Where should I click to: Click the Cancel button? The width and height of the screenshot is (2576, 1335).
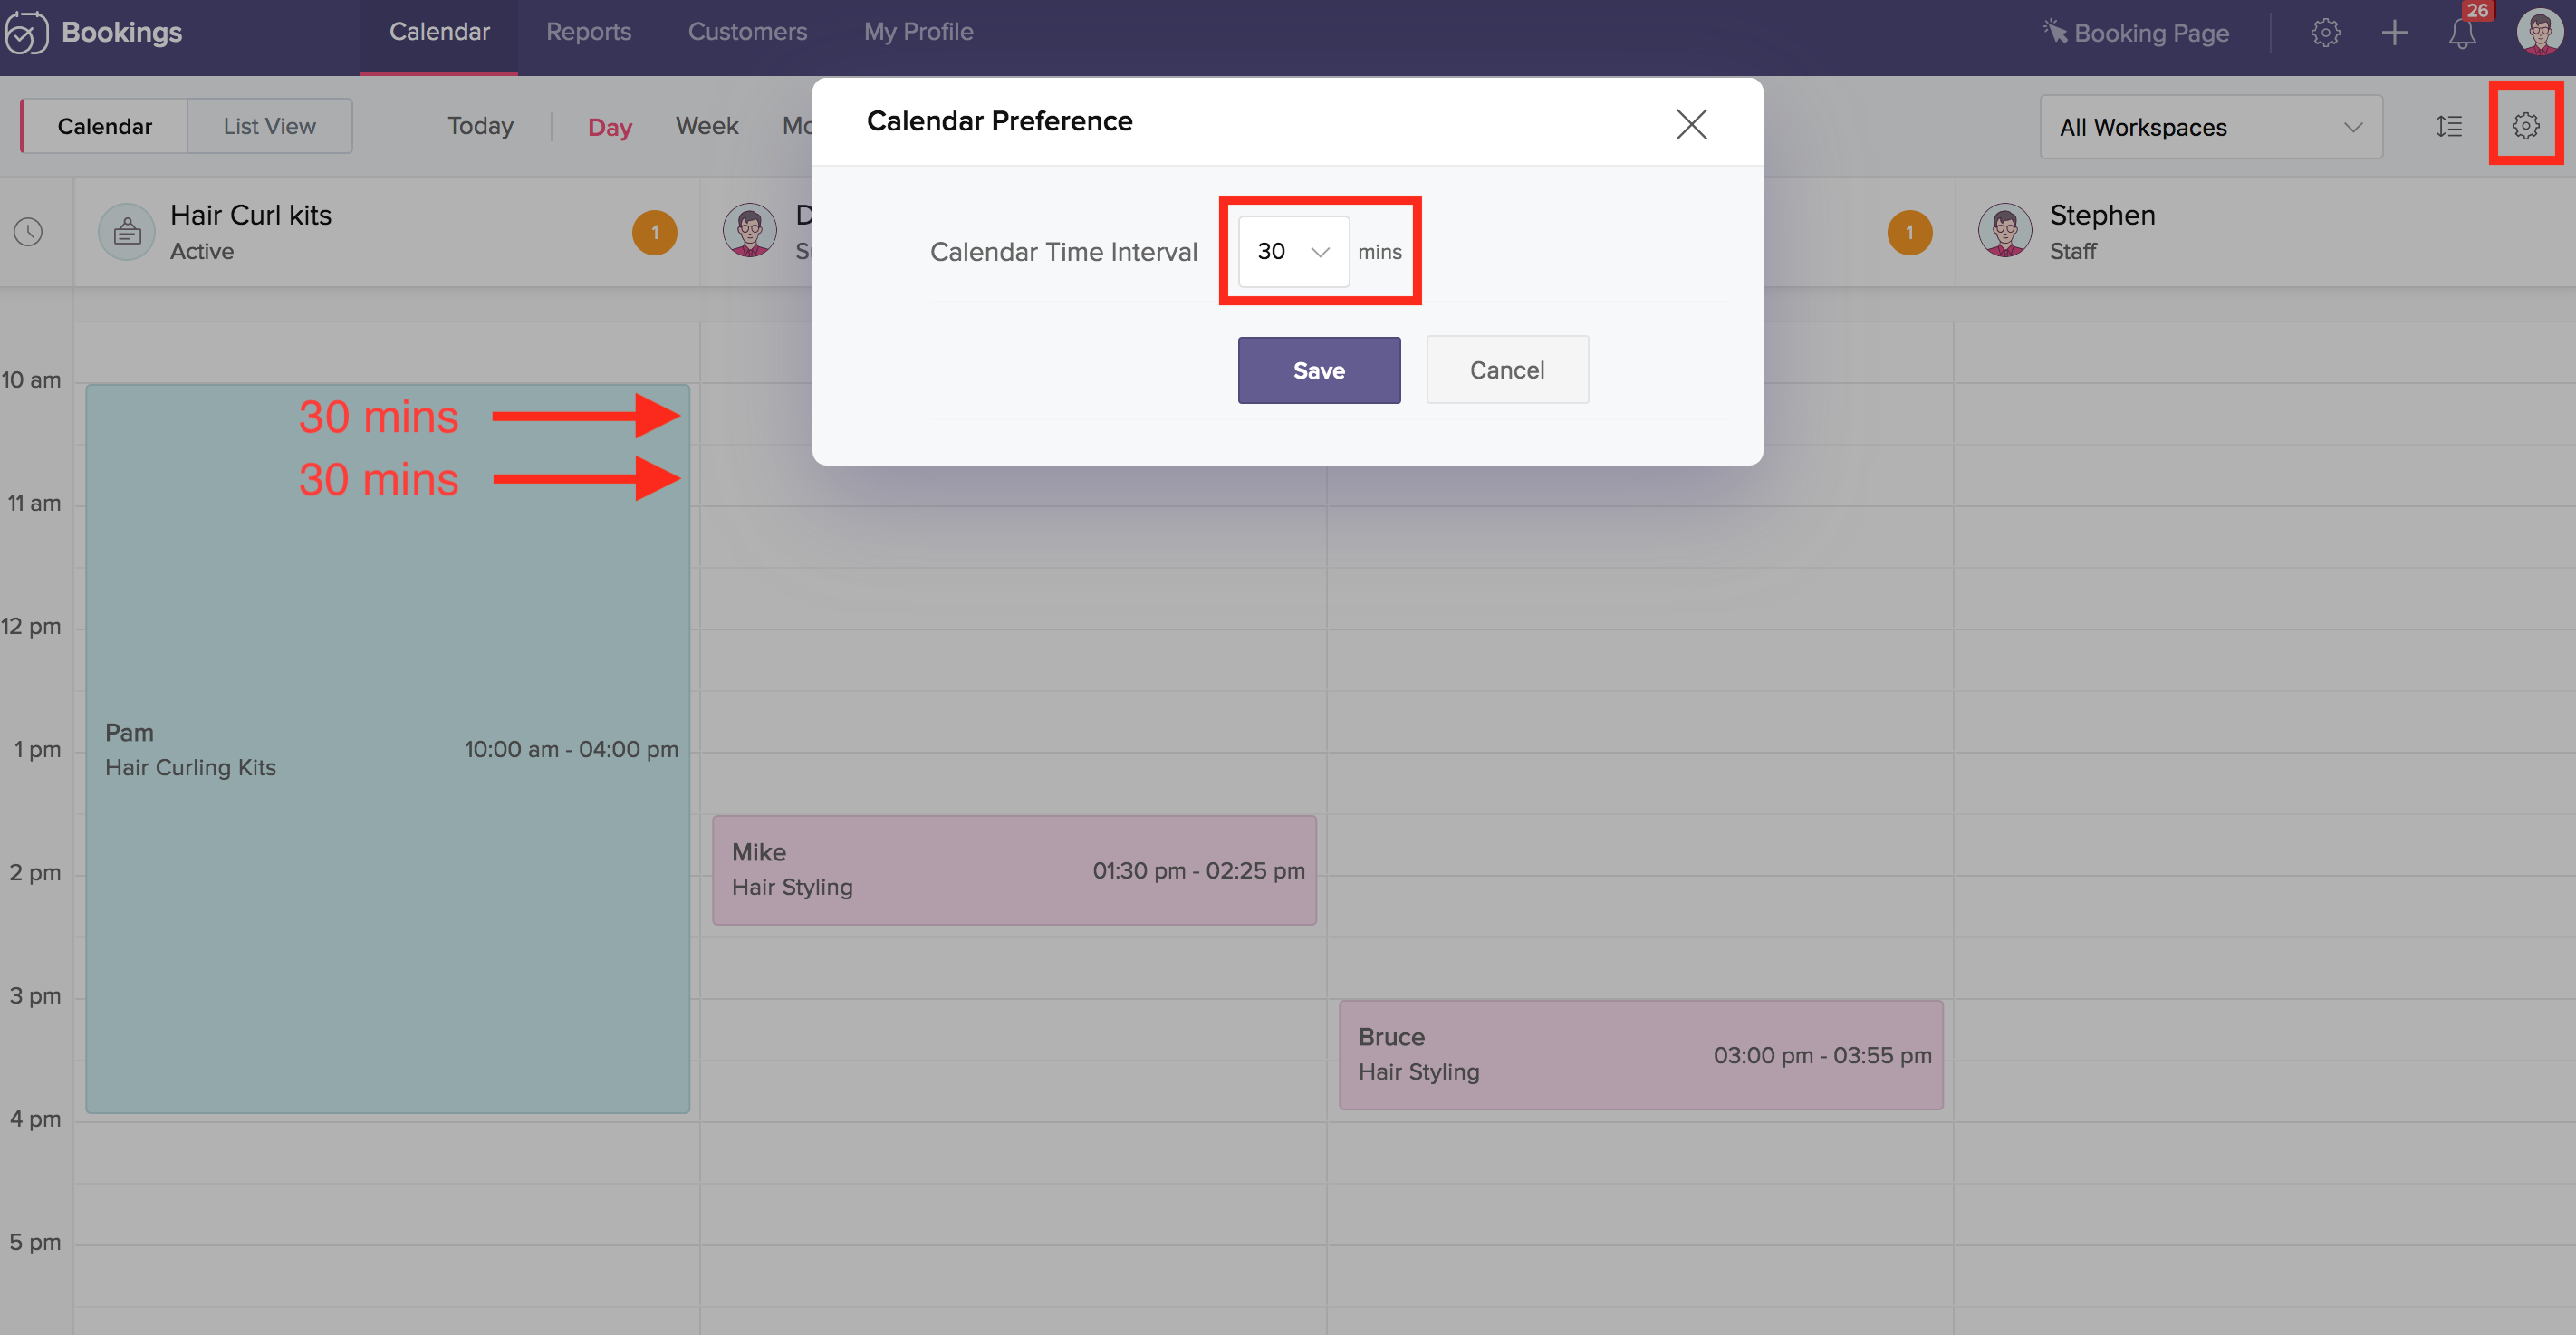(x=1506, y=370)
